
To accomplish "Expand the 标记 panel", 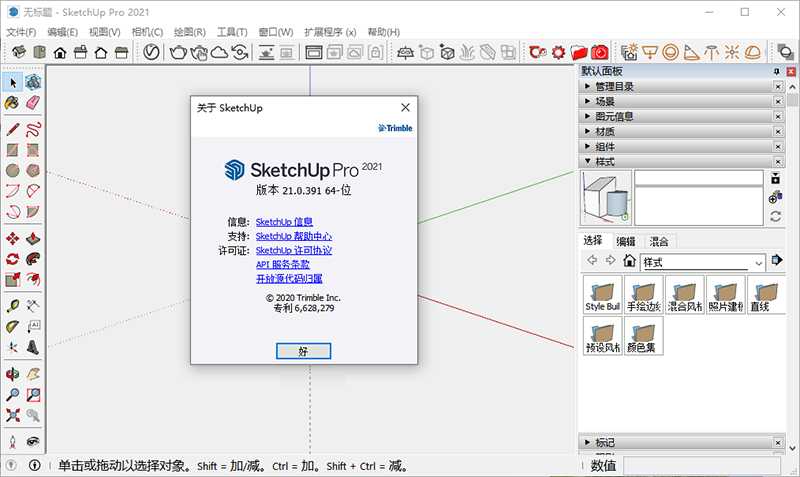I will (682, 442).
